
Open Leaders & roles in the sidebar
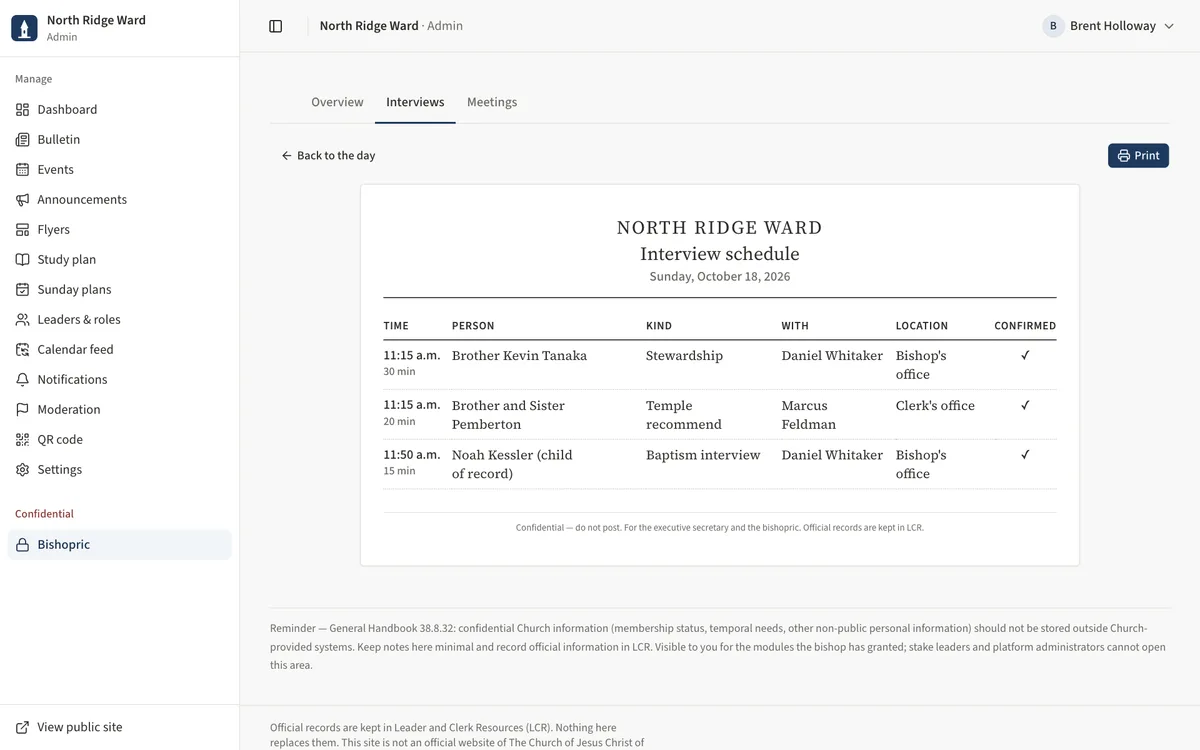point(120,320)
